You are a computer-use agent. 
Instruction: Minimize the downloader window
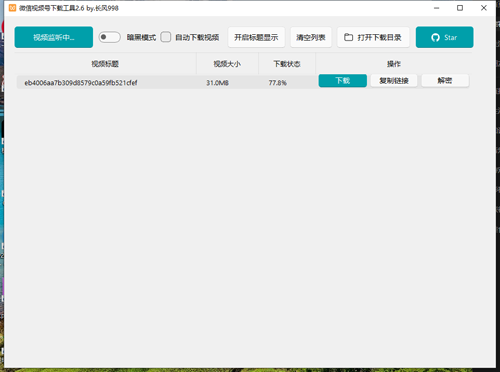pyautogui.click(x=436, y=8)
